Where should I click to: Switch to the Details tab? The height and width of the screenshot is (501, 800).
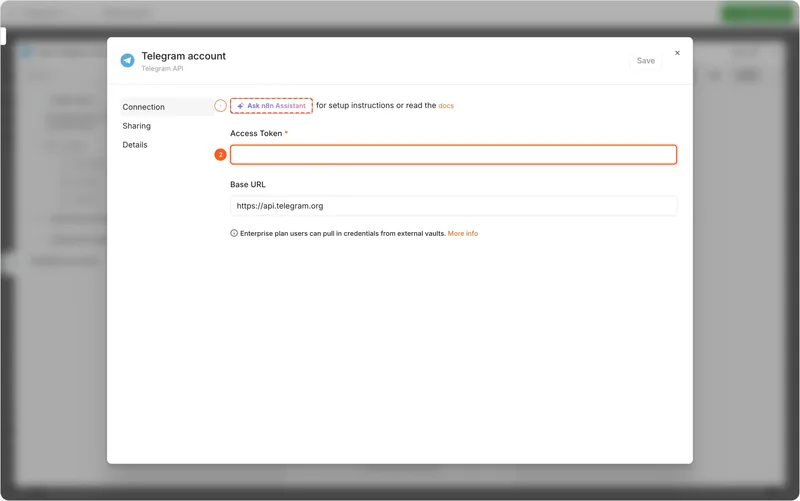[135, 145]
